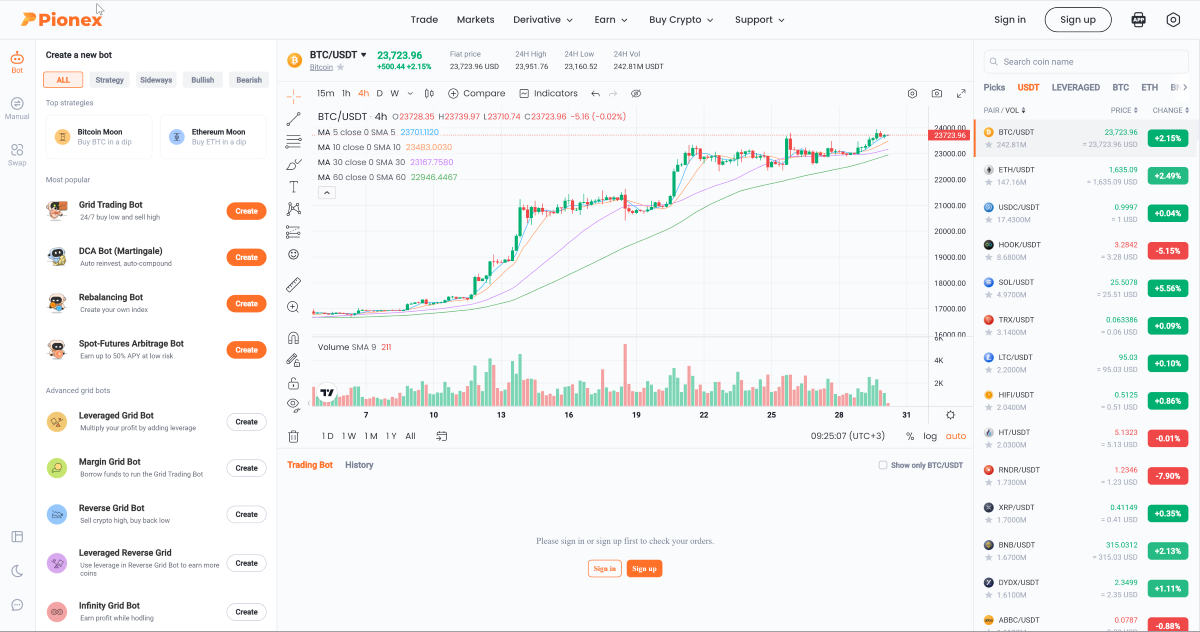Open the Support dropdown menu
The image size is (1200, 632).
(x=759, y=19)
